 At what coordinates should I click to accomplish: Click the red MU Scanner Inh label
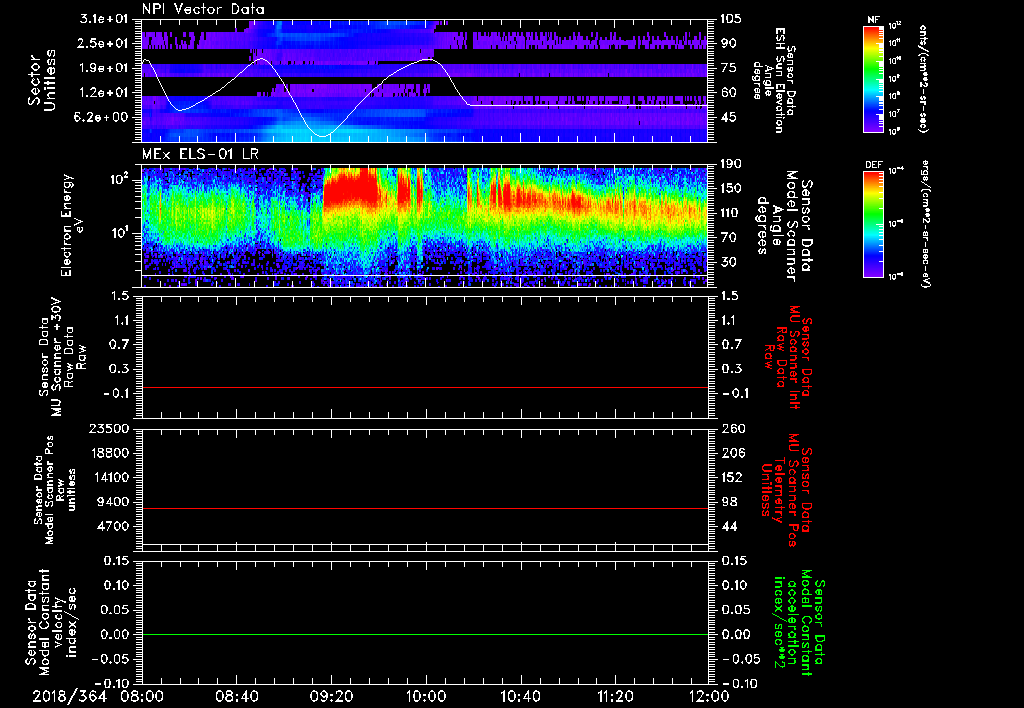[x=788, y=357]
